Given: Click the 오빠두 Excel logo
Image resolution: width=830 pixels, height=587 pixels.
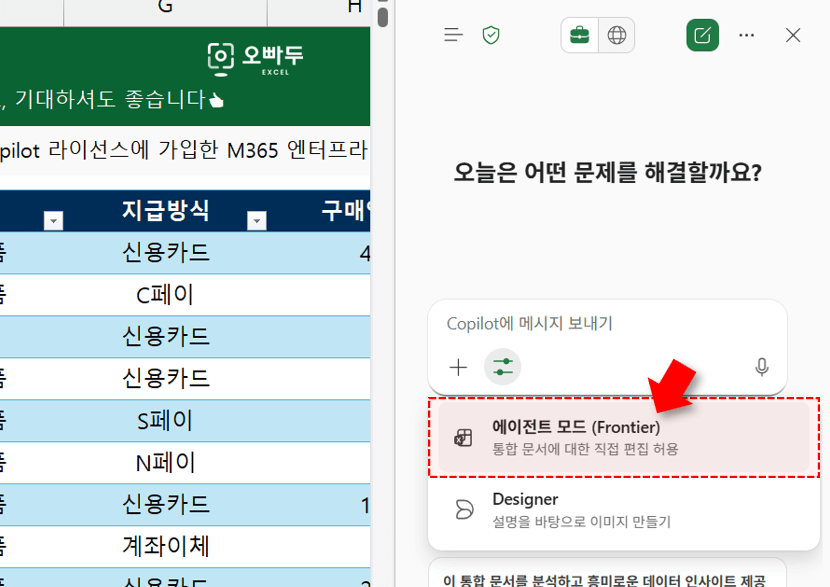Looking at the screenshot, I should tap(255, 59).
